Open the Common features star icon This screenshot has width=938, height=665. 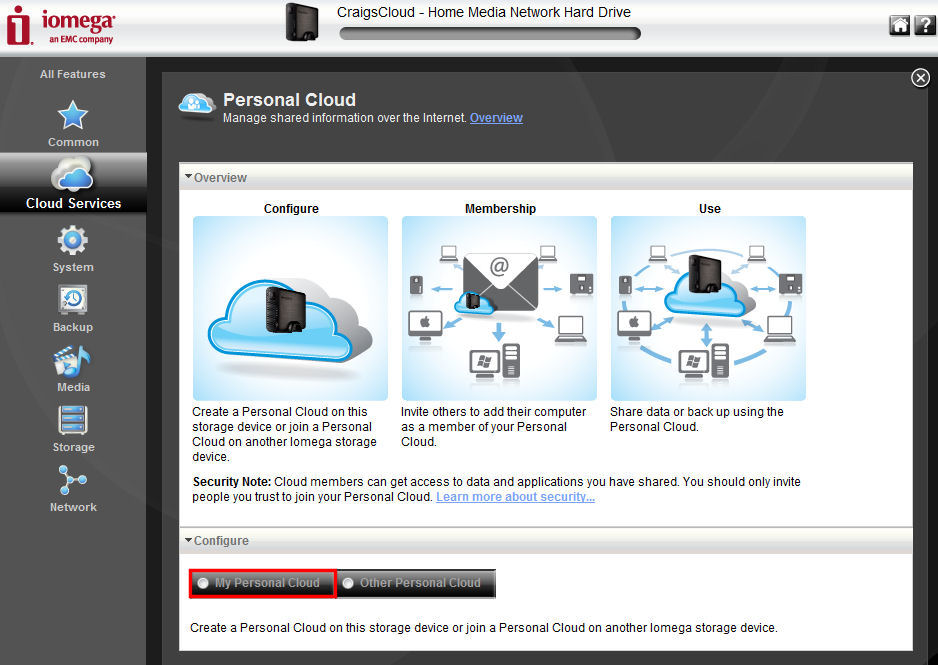tap(73, 115)
